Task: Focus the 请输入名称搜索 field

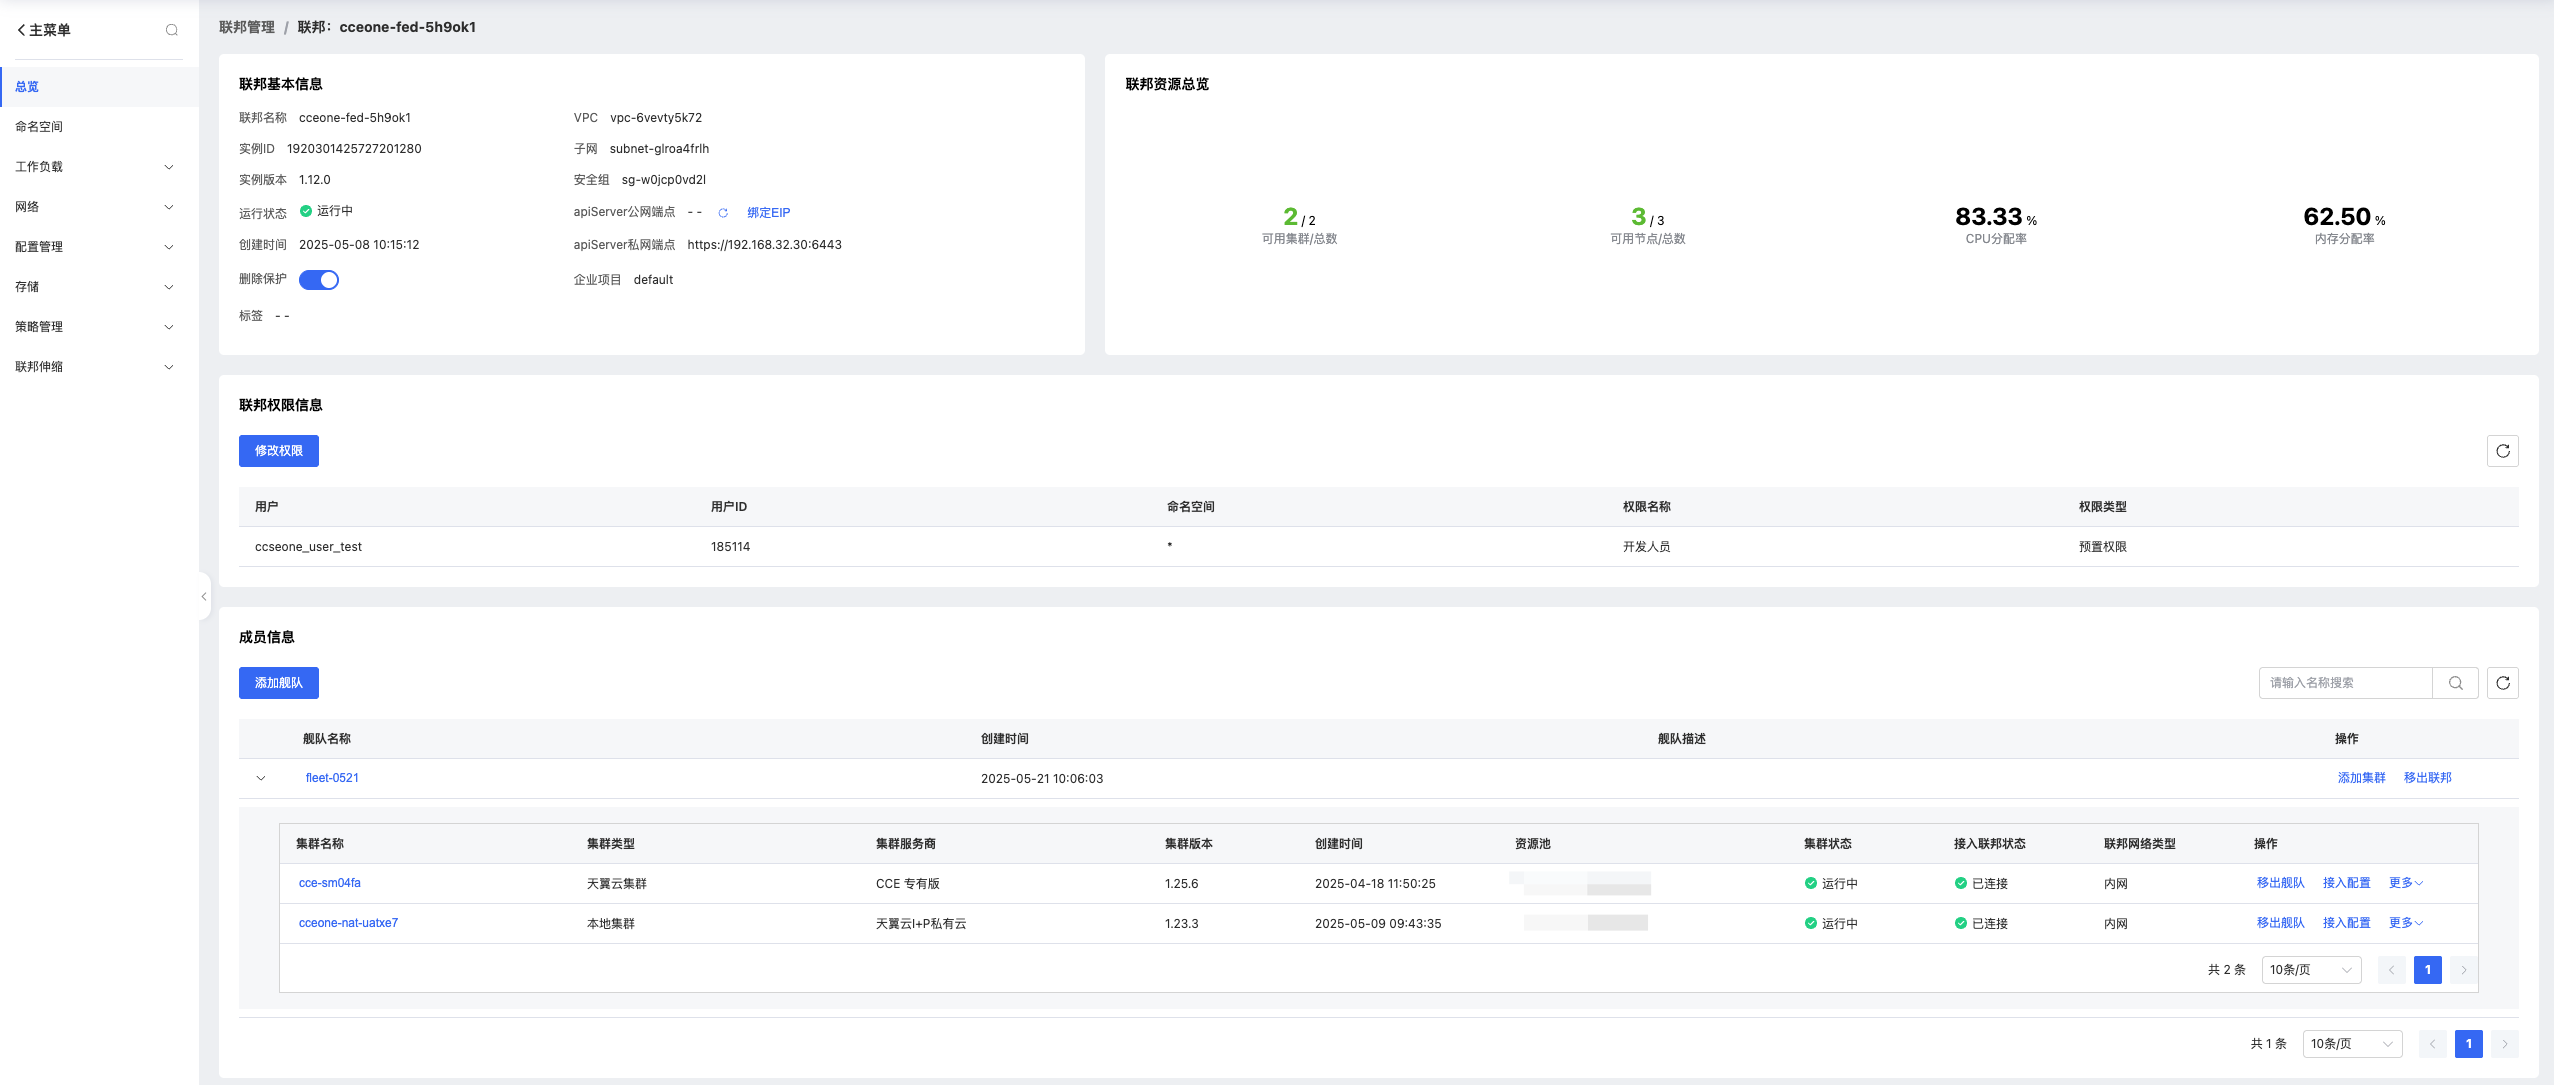Action: pyautogui.click(x=2345, y=683)
